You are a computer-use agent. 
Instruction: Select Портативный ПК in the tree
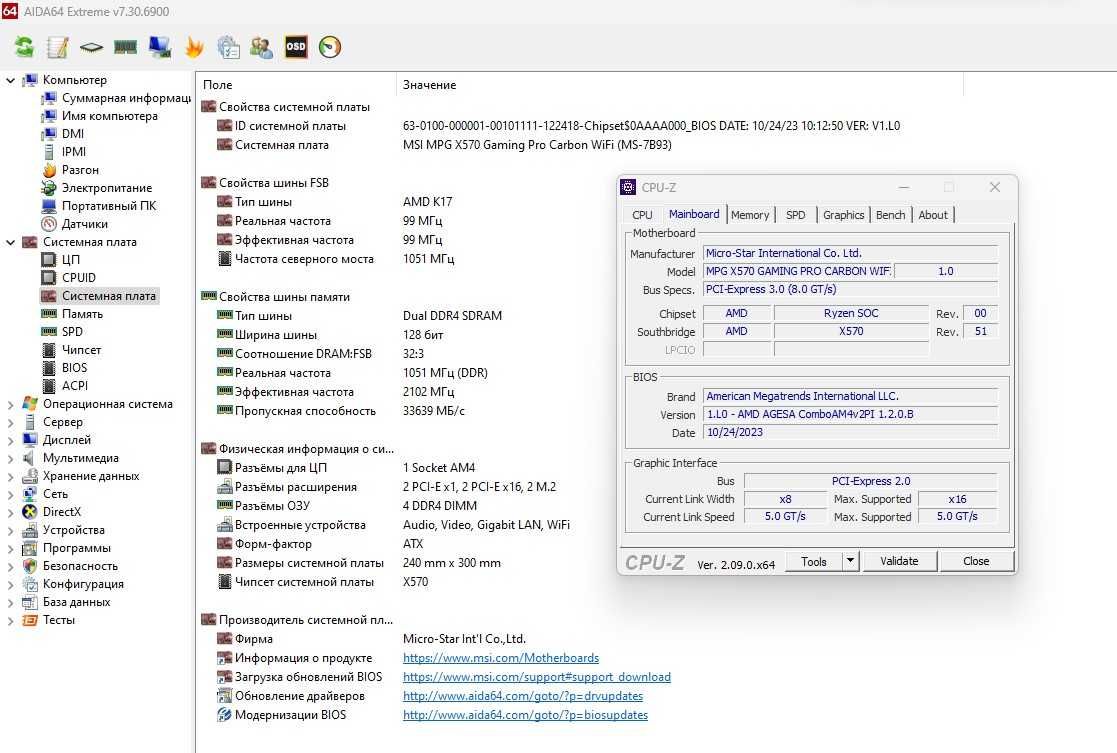click(x=99, y=206)
